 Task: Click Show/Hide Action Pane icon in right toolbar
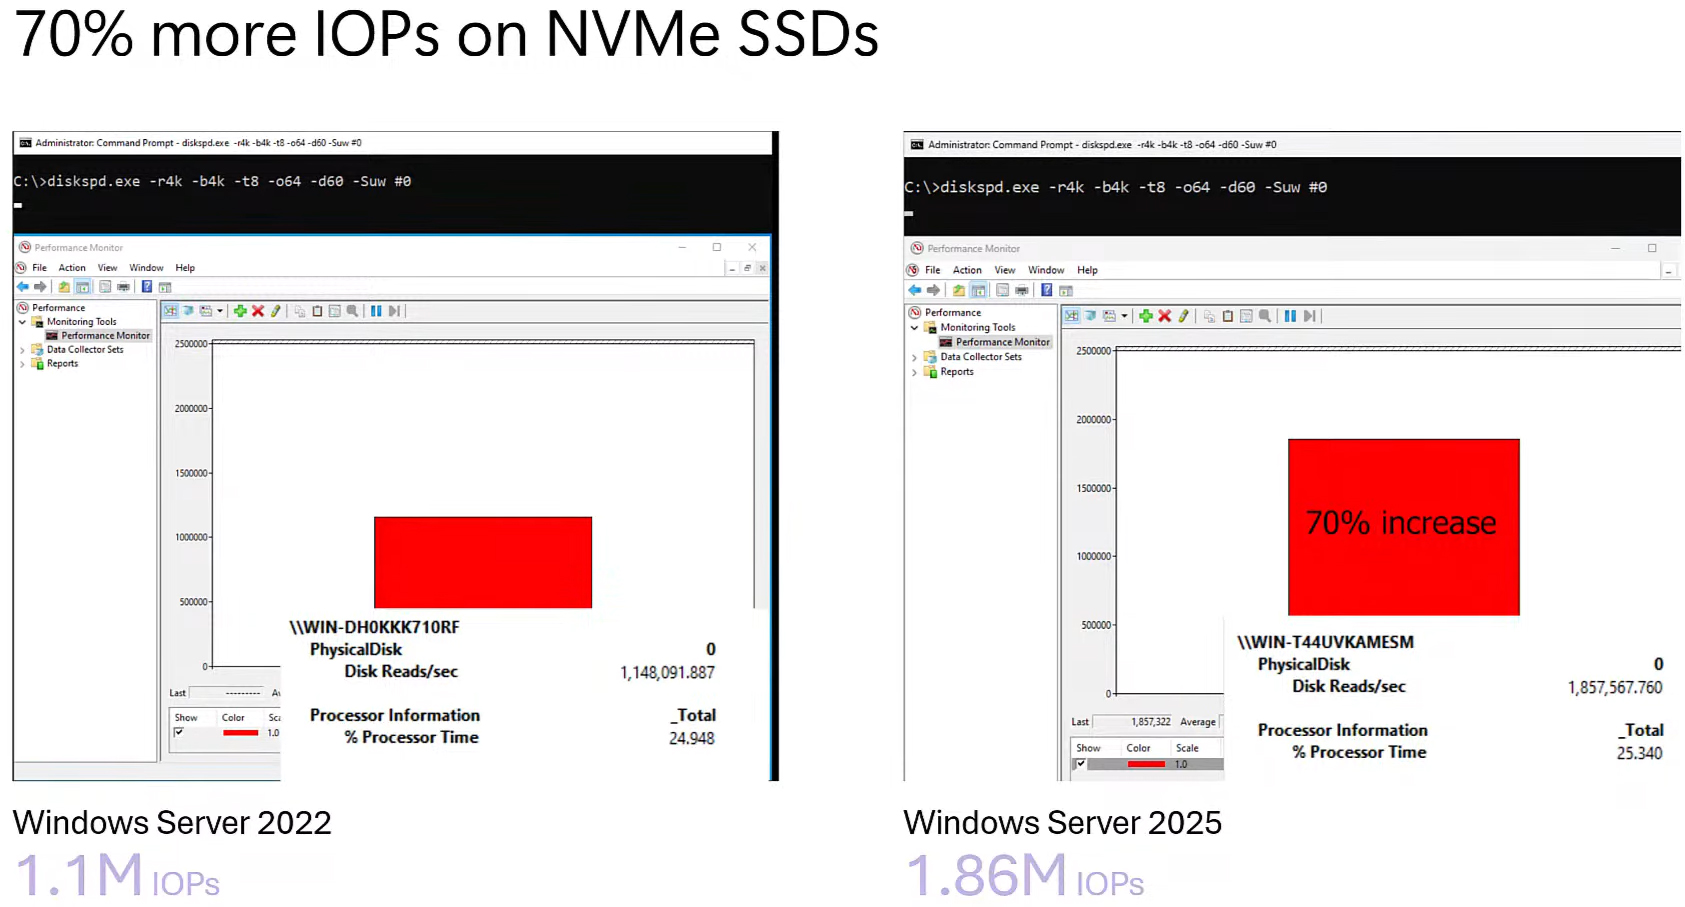click(1066, 290)
